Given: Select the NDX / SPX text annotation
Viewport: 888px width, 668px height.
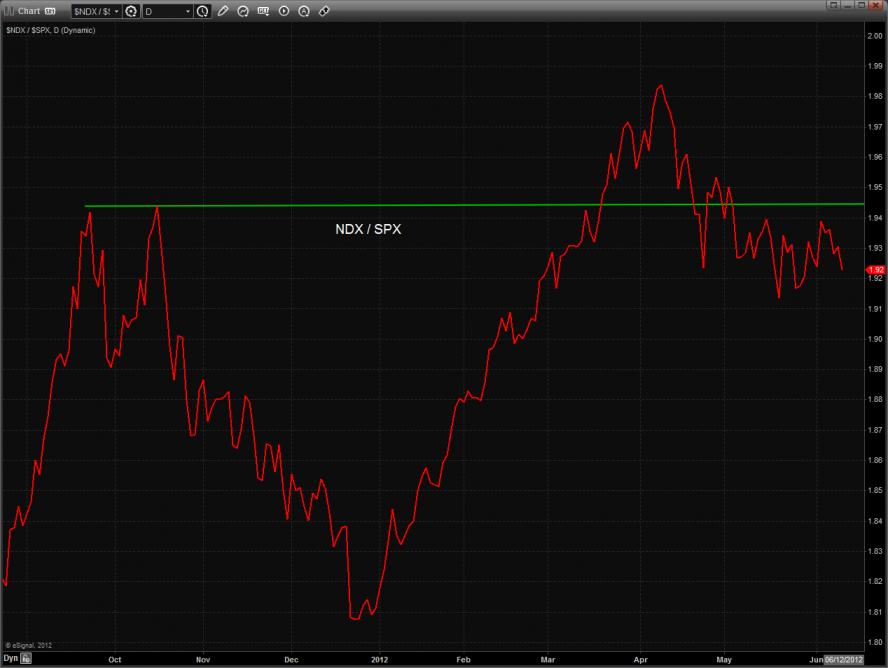Looking at the screenshot, I should pos(368,229).
